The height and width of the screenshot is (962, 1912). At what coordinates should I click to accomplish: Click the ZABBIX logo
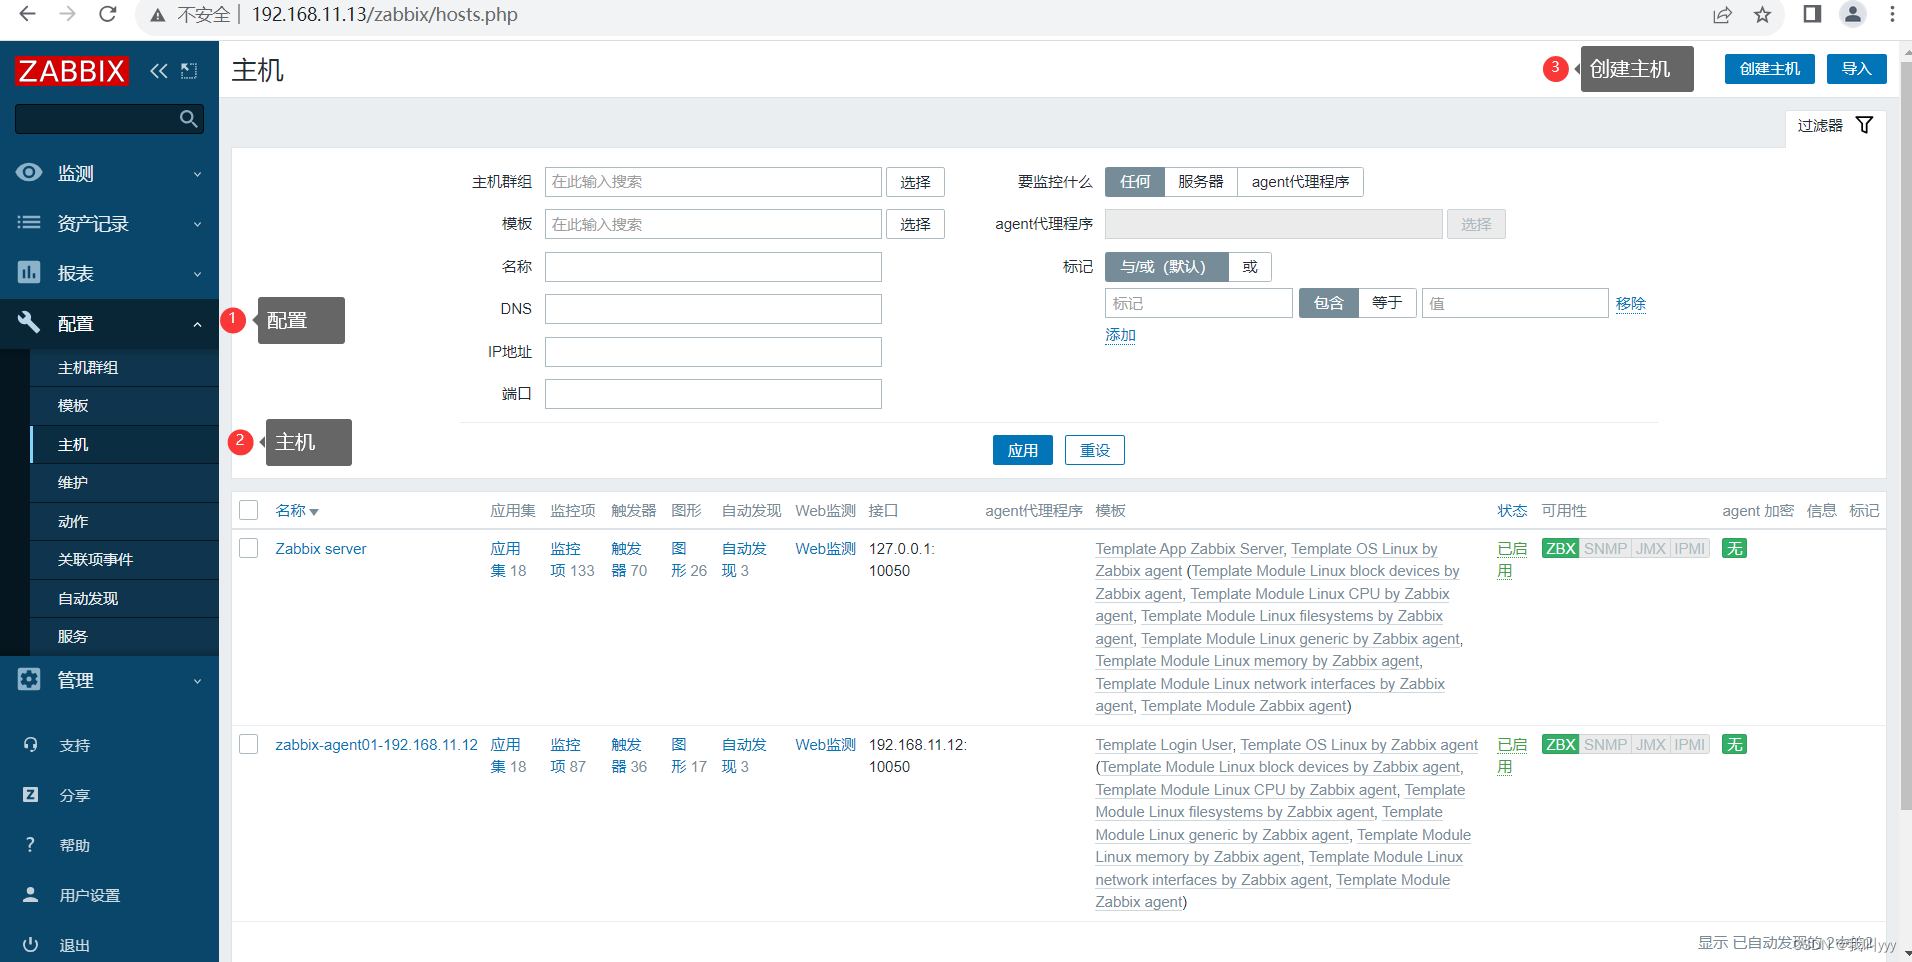coord(72,71)
